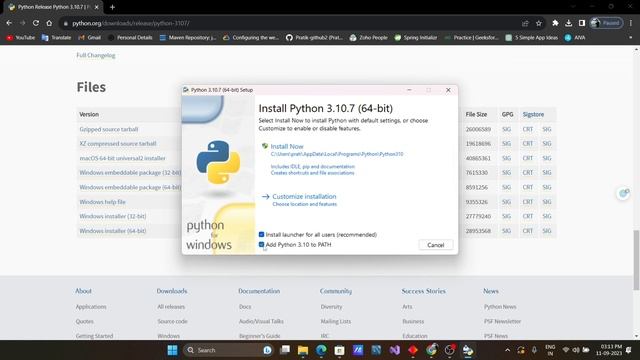Image resolution: width=640 pixels, height=360 pixels.
Task: Click the Wi-Fi icon in system tray
Action: (566, 350)
